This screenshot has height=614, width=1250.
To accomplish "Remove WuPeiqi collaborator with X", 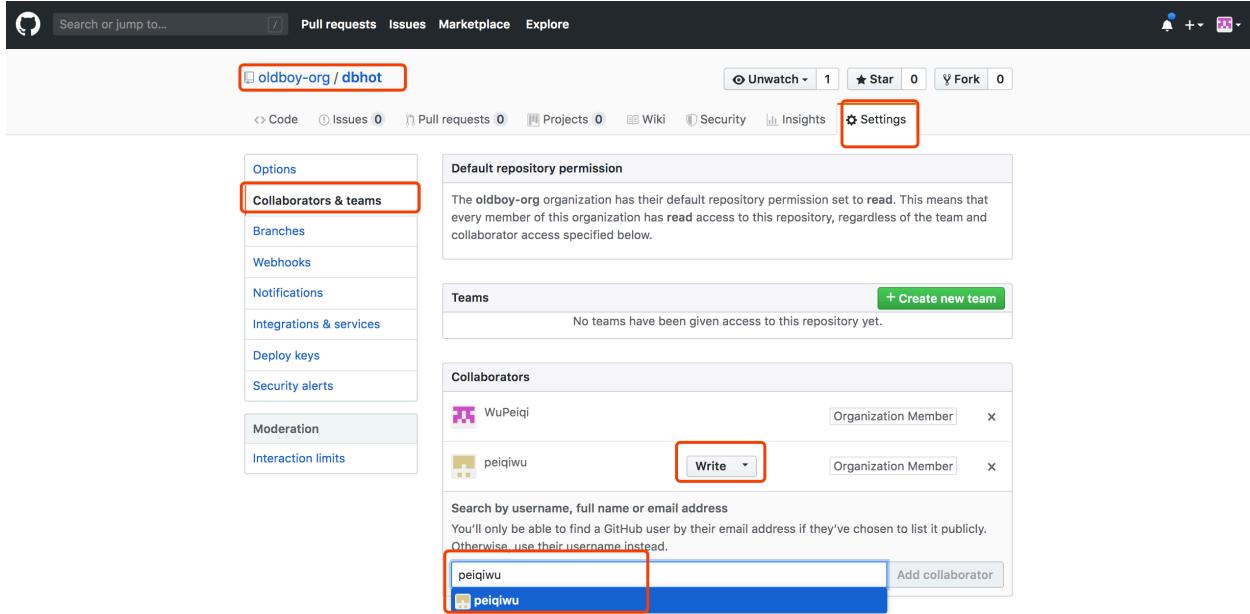I will [x=991, y=416].
